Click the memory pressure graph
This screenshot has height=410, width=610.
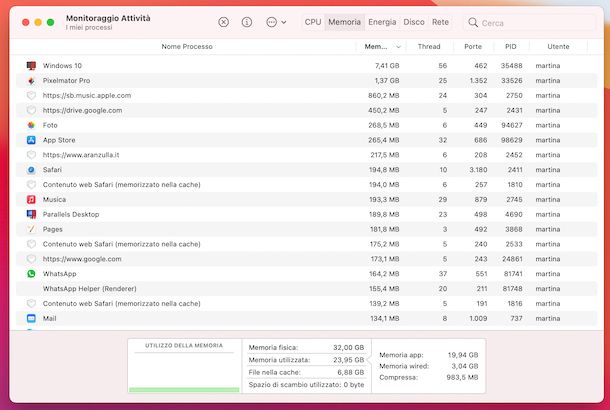(185, 370)
